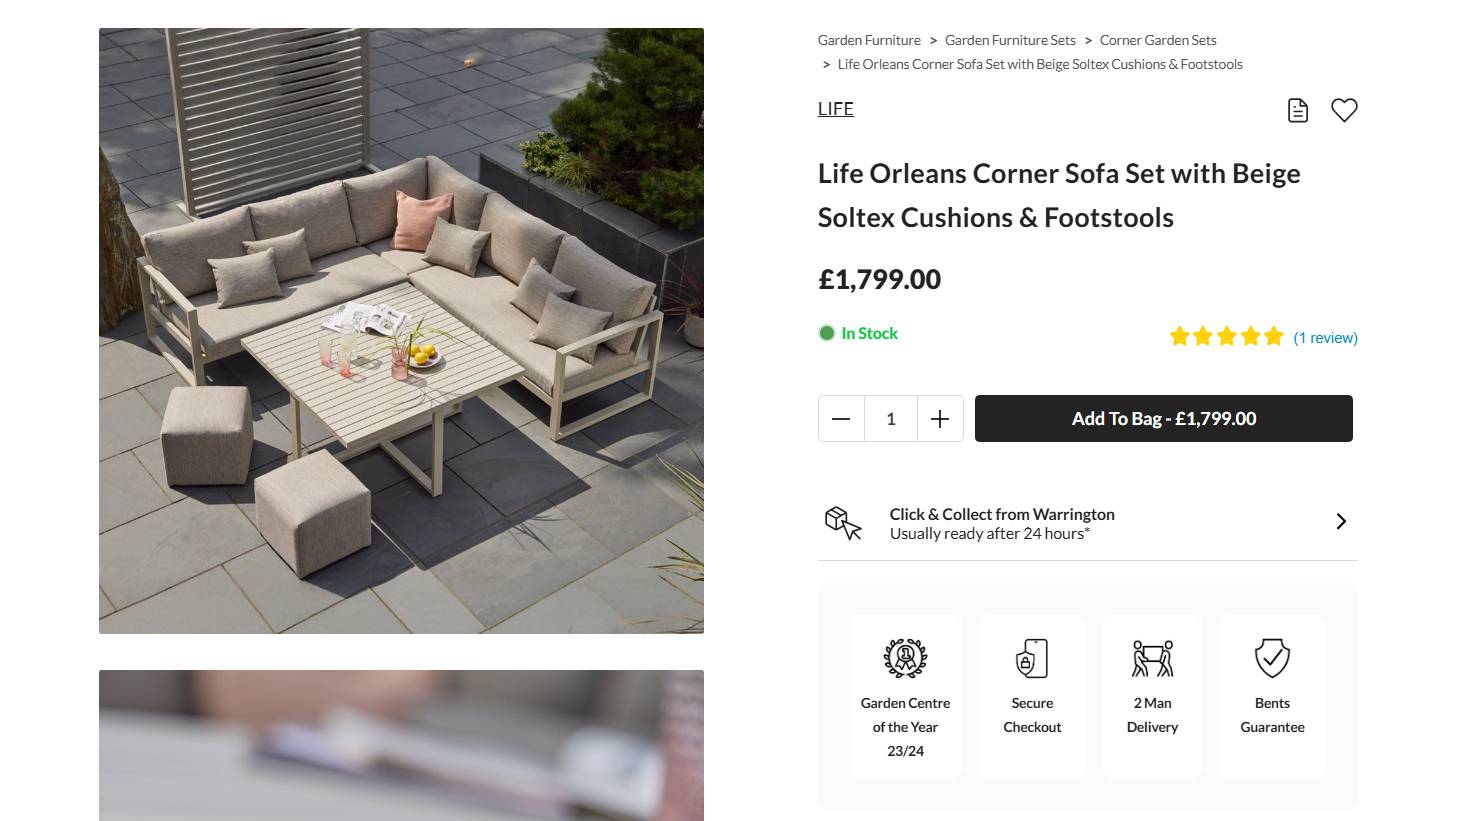Image resolution: width=1461 pixels, height=821 pixels.
Task: Go to Corner Garden Sets breadcrumb
Action: pyautogui.click(x=1158, y=40)
